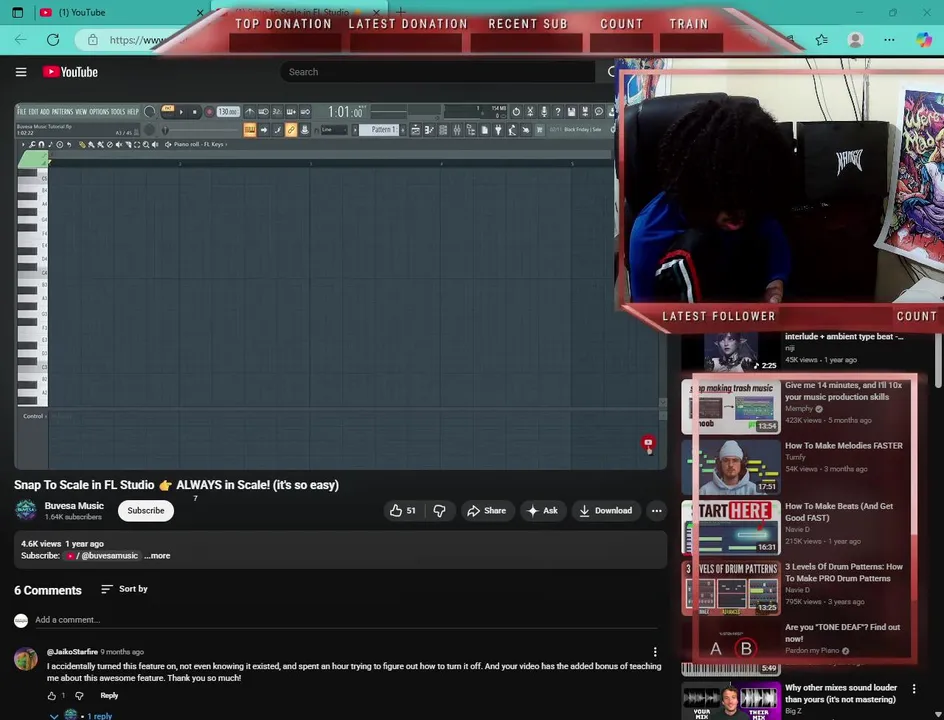Open Edge tab actions menu icon

[17, 12]
